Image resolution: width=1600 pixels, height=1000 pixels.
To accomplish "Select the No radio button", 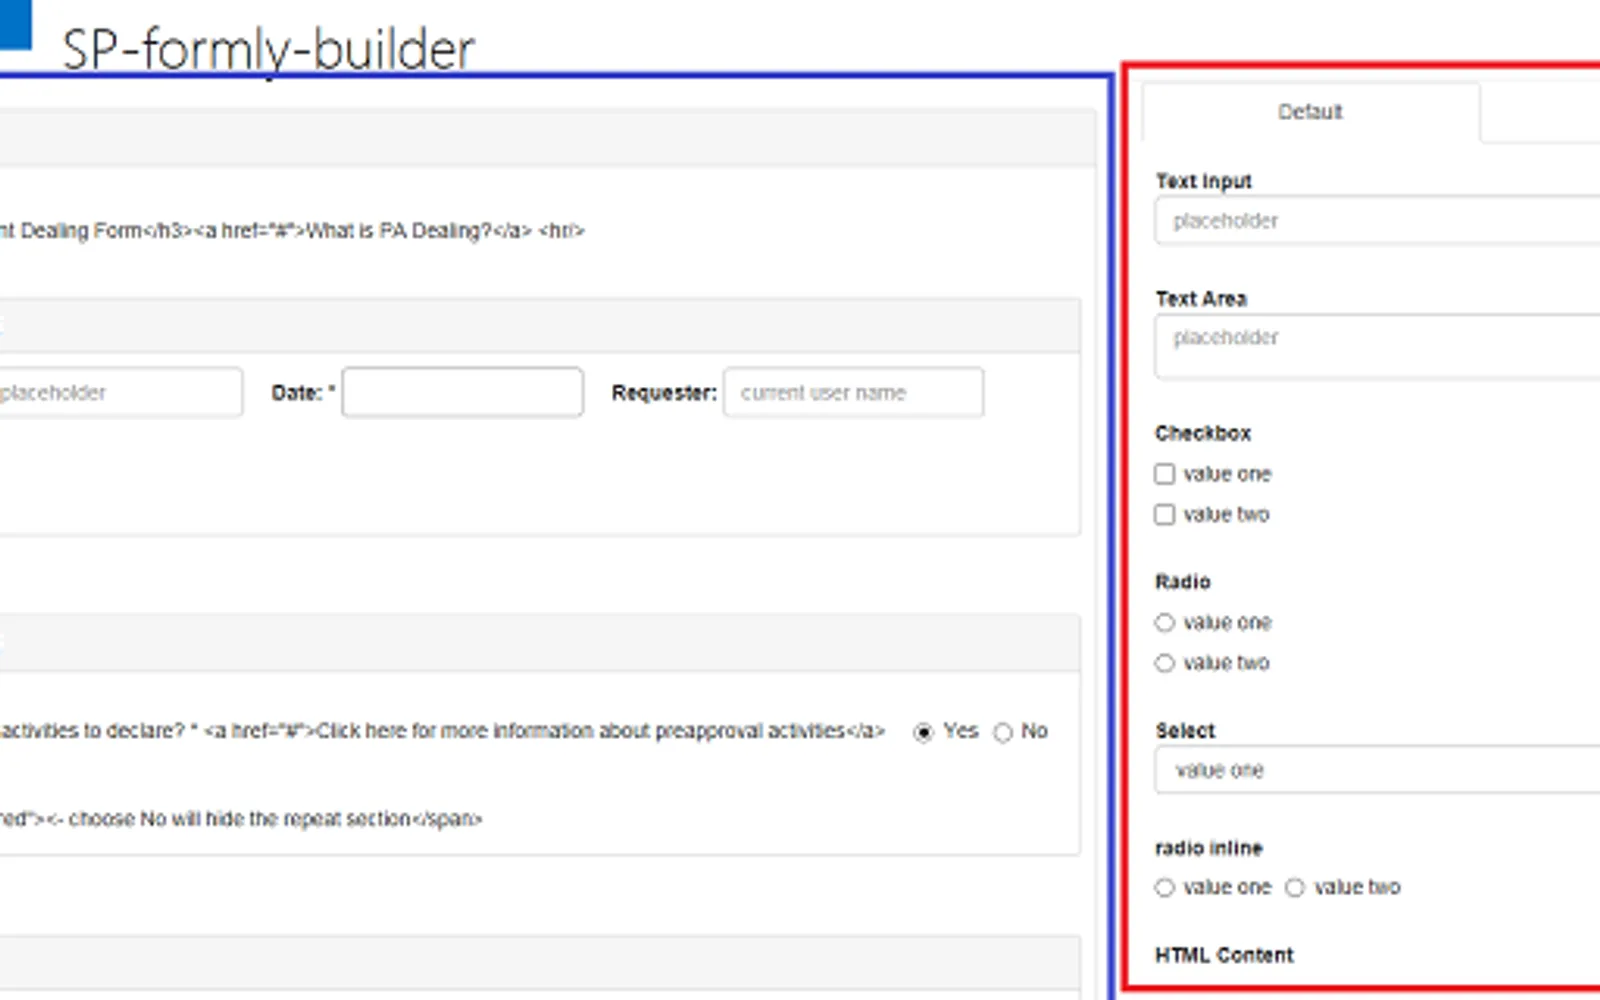I will [x=1003, y=733].
